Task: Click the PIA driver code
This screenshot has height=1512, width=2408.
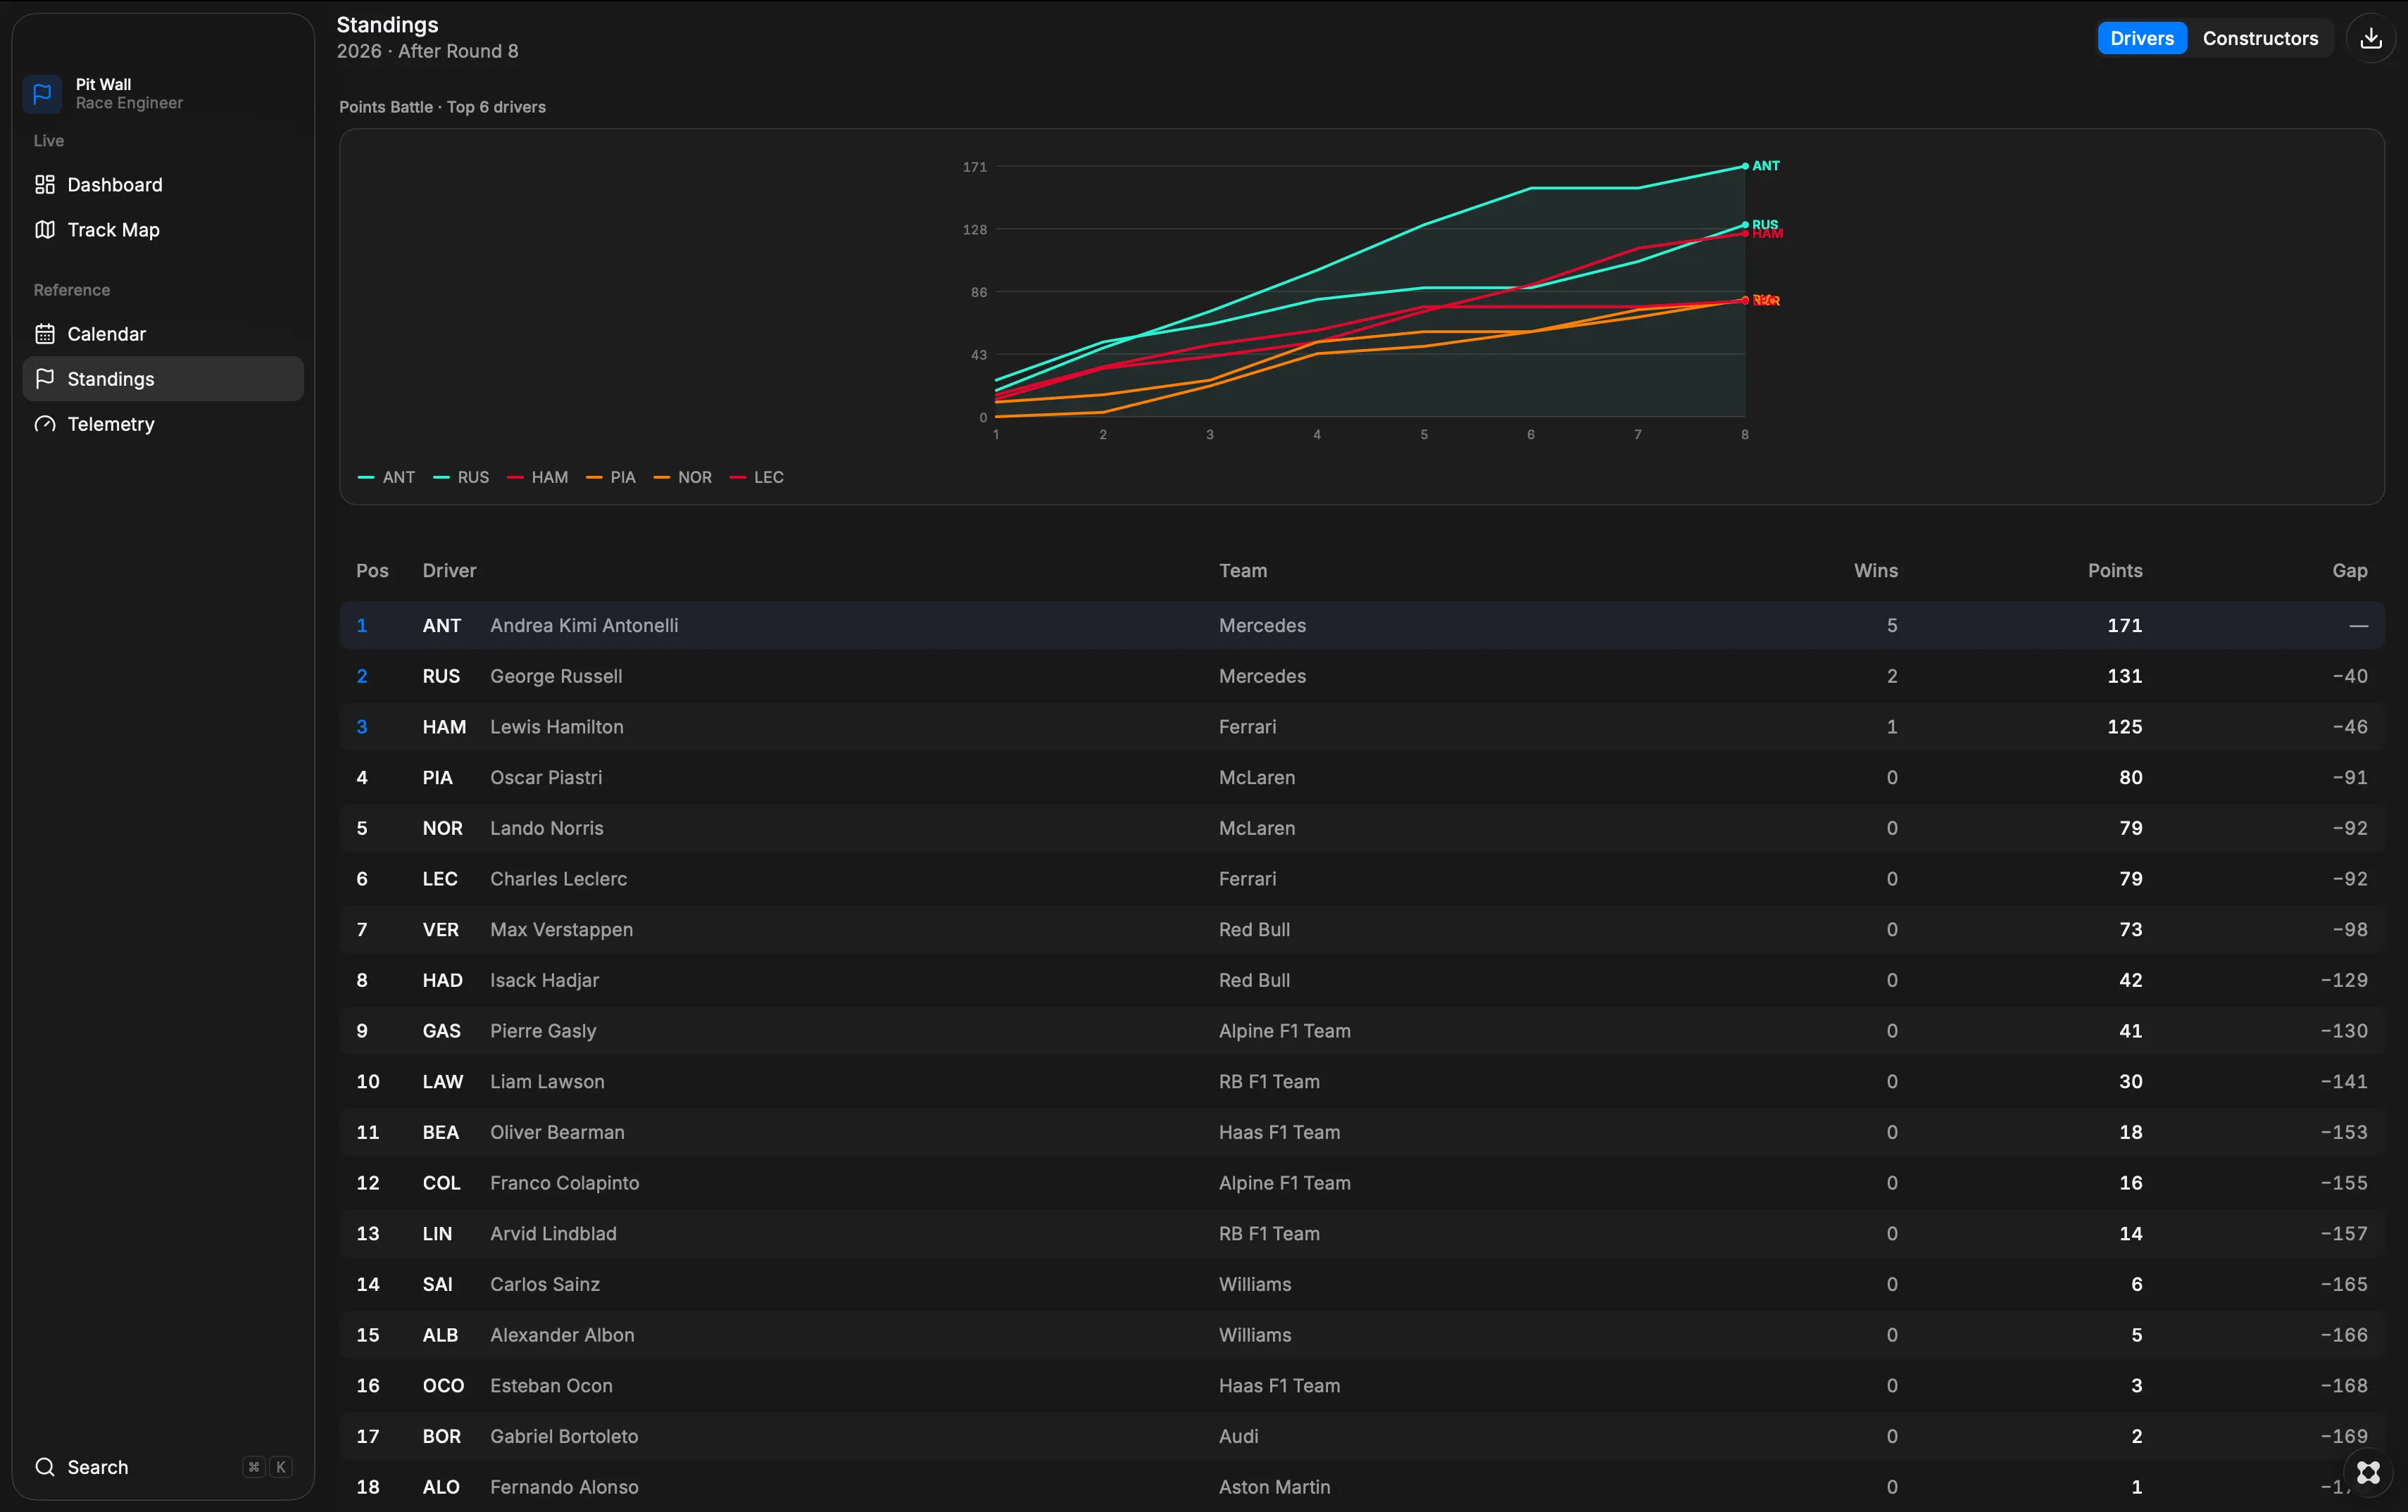Action: point(437,777)
